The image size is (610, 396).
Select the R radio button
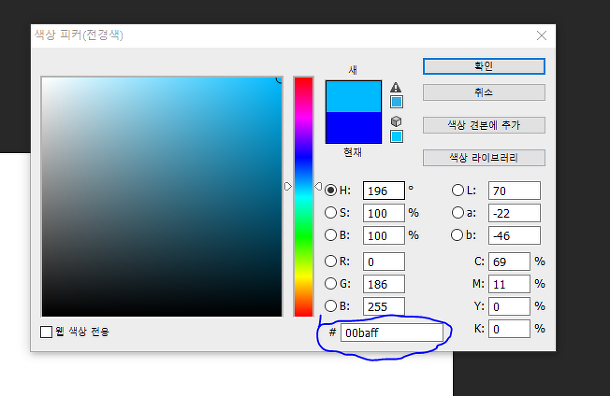[x=331, y=261]
